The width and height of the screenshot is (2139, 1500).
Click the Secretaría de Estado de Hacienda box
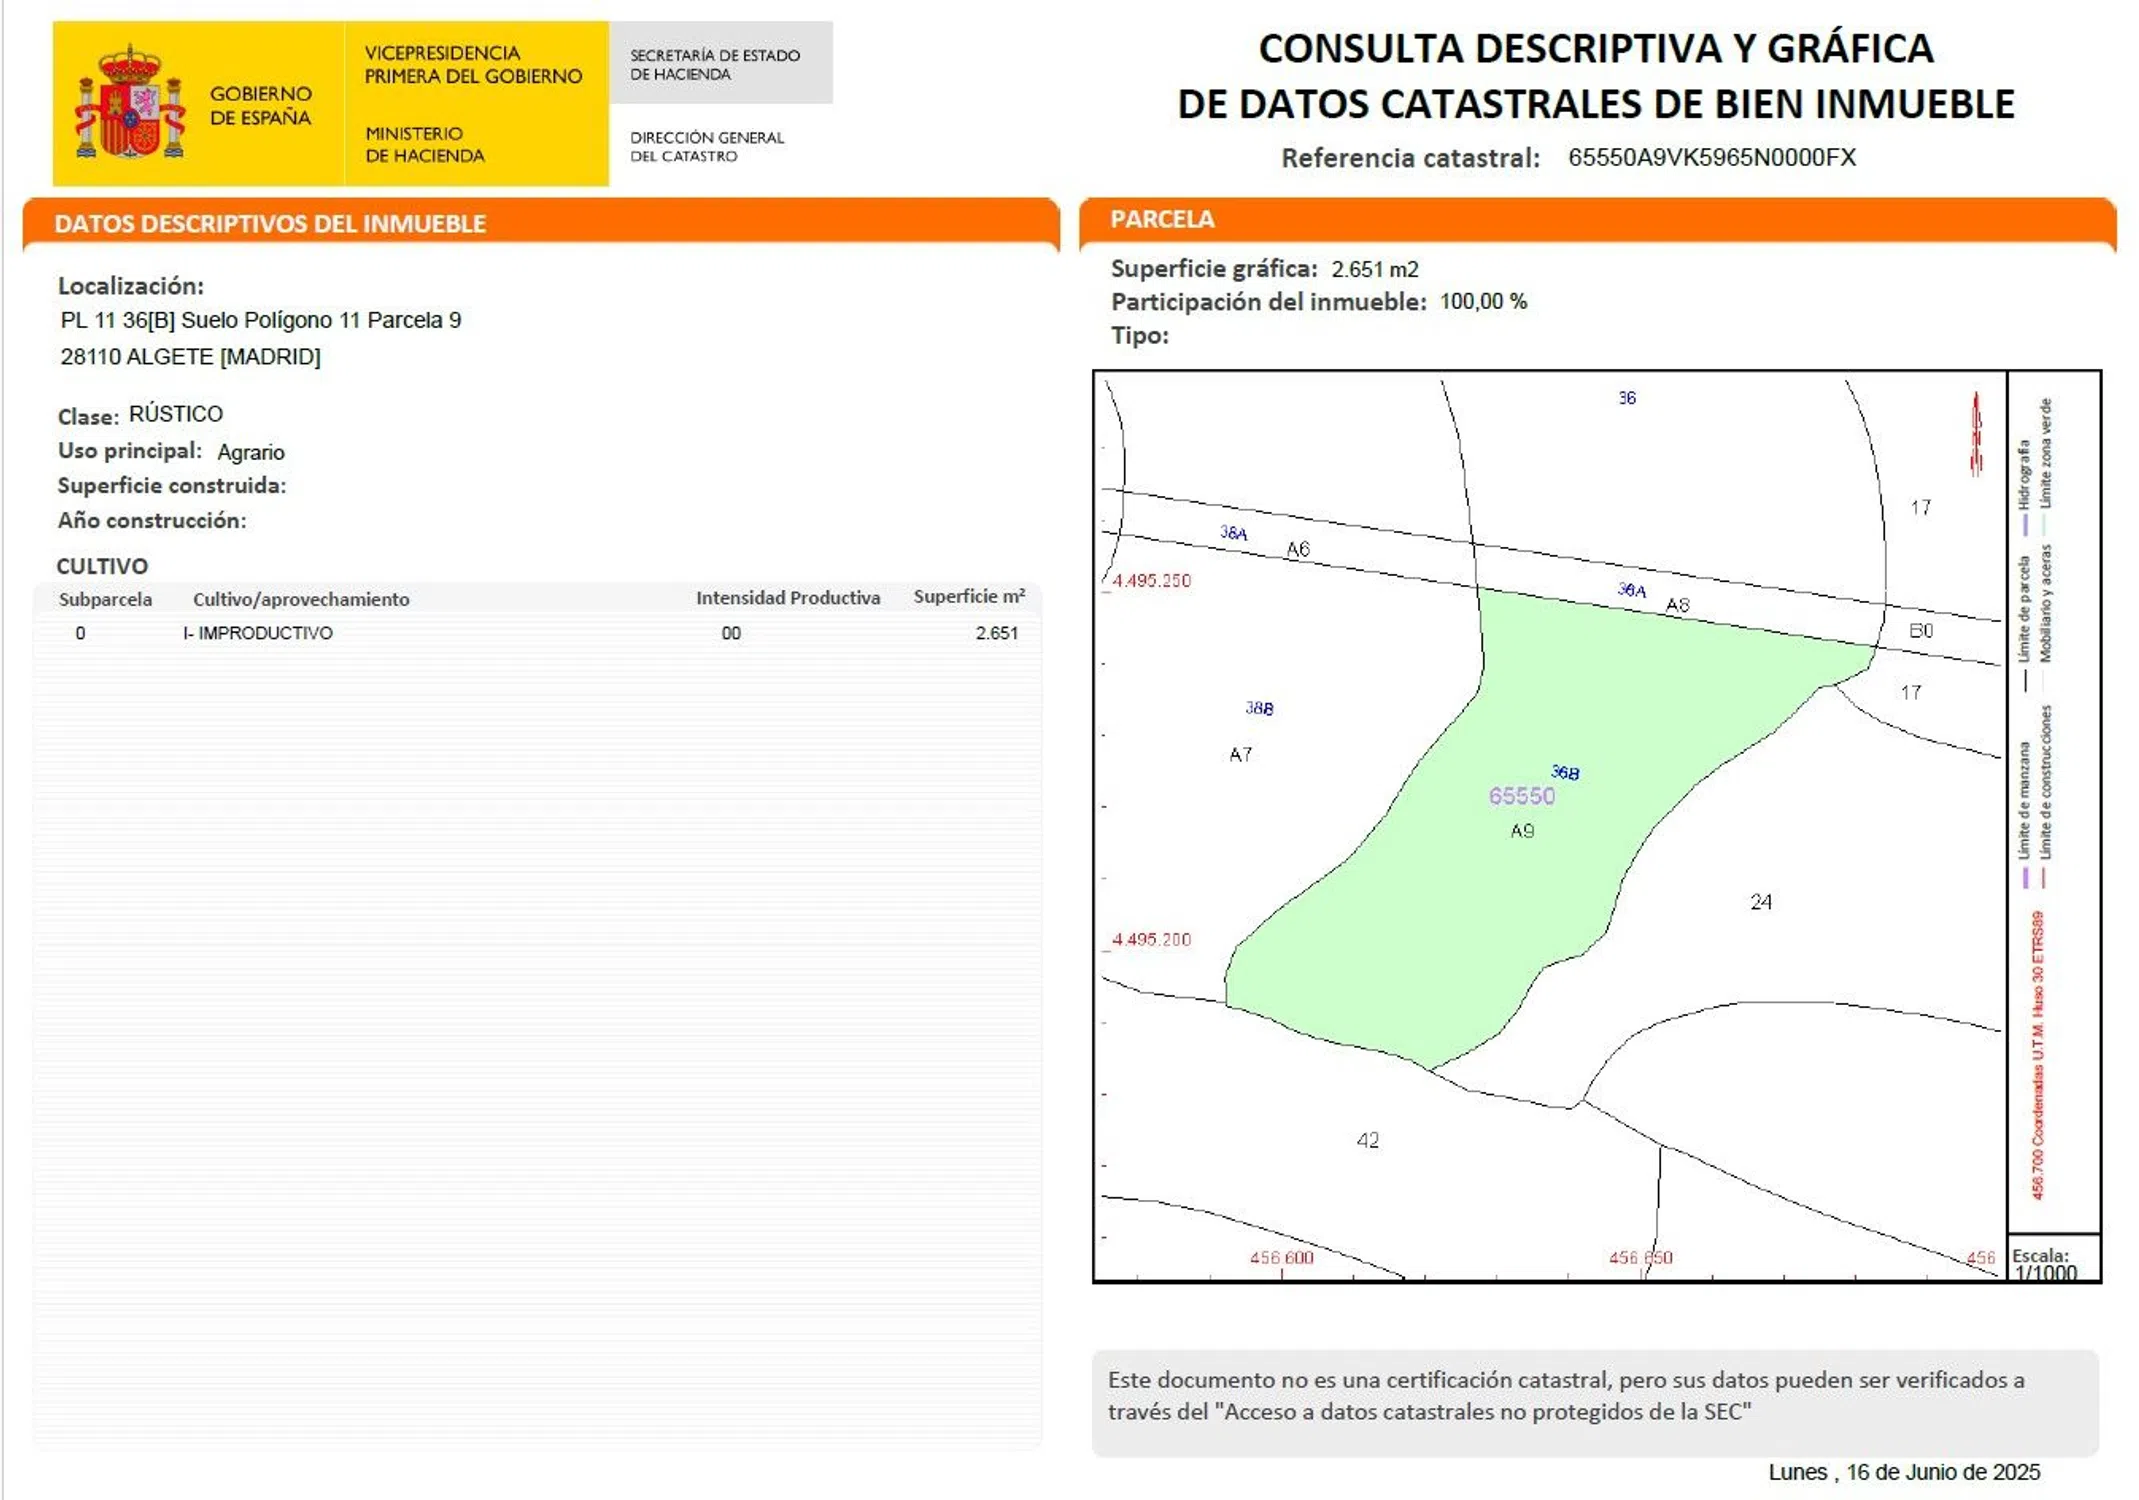click(720, 64)
